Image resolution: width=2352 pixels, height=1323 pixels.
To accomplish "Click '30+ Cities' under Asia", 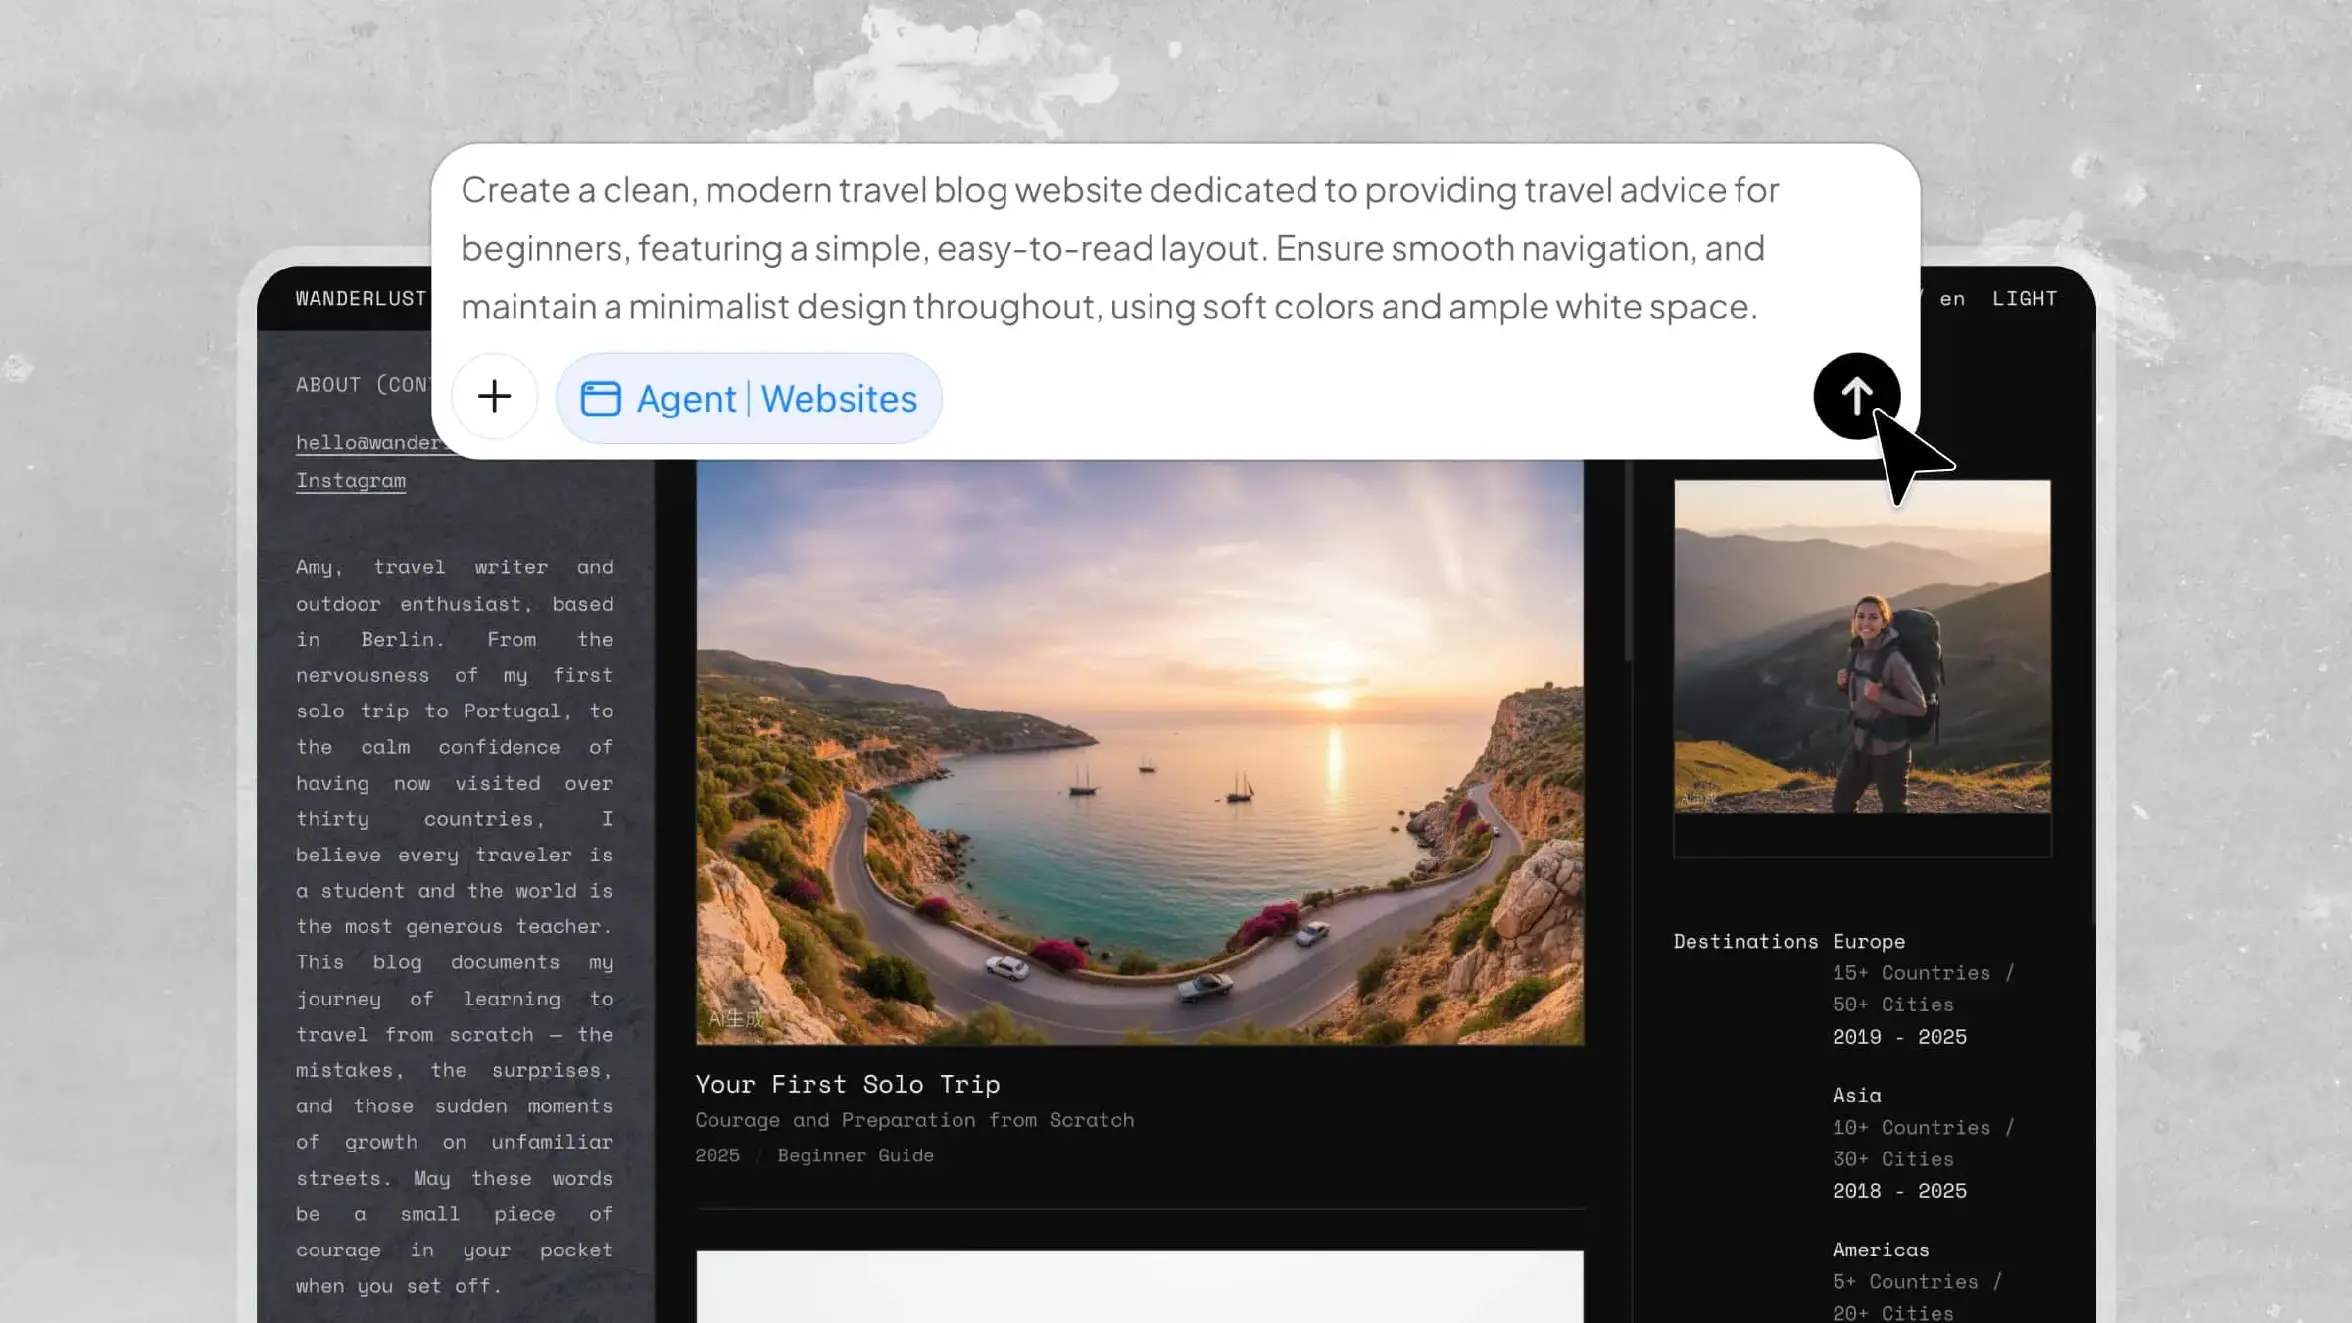I will [x=1893, y=1159].
